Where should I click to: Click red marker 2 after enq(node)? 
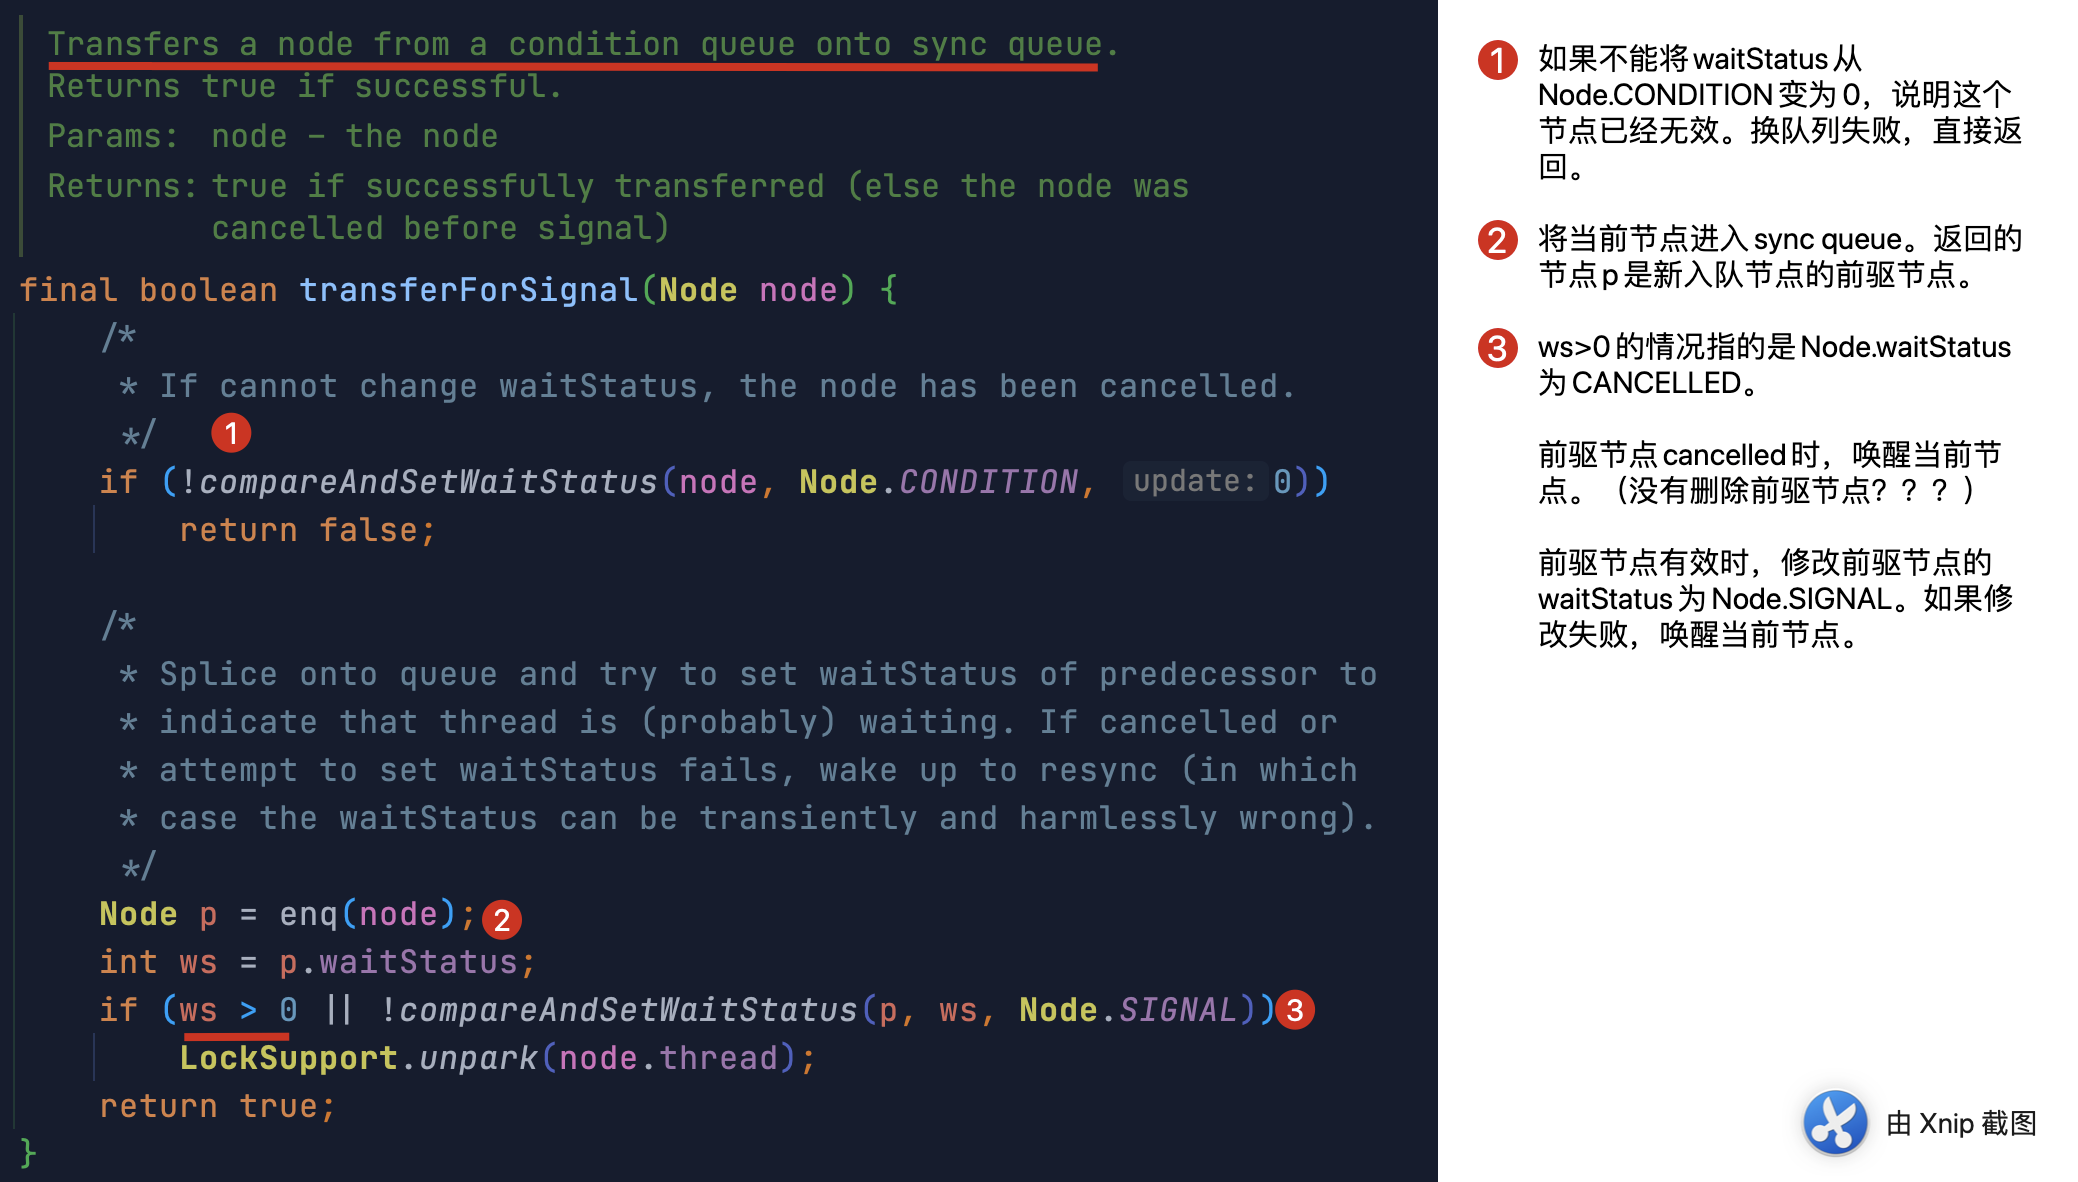(502, 919)
